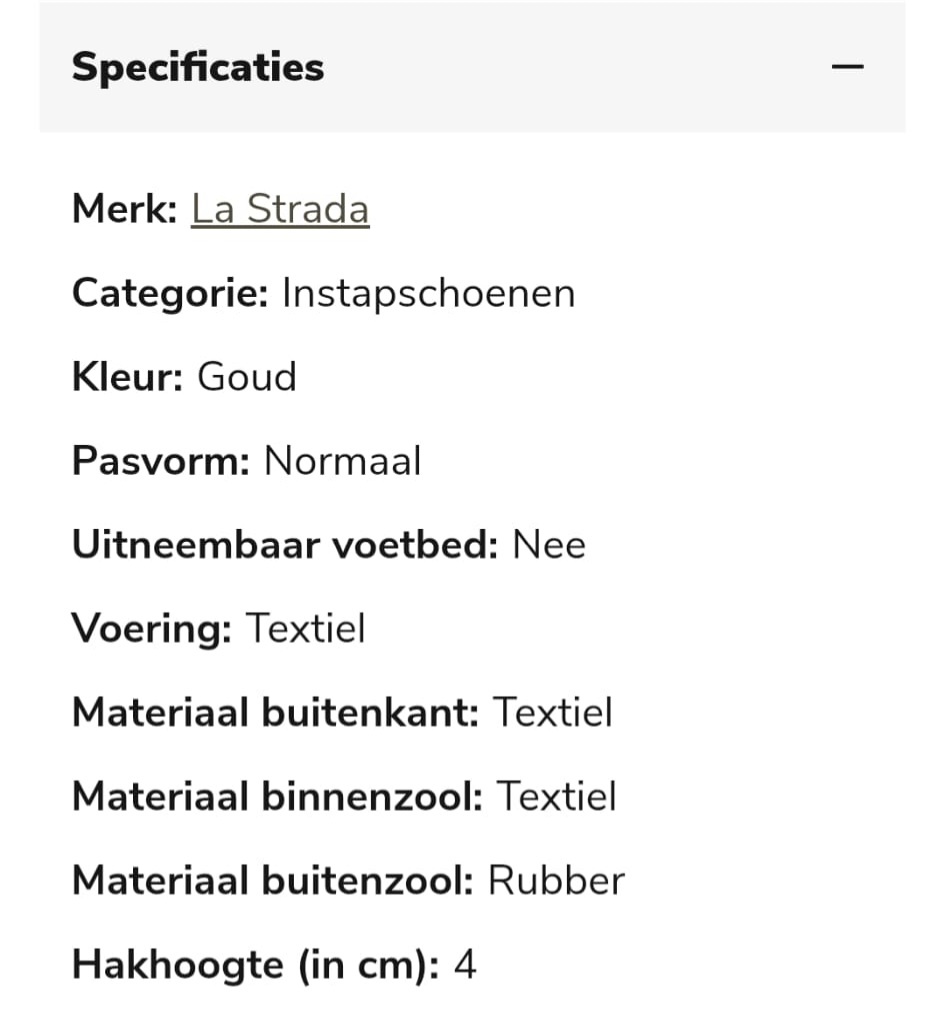The image size is (944, 1009).
Task: Click the Specificaties section heading
Action: [x=198, y=68]
